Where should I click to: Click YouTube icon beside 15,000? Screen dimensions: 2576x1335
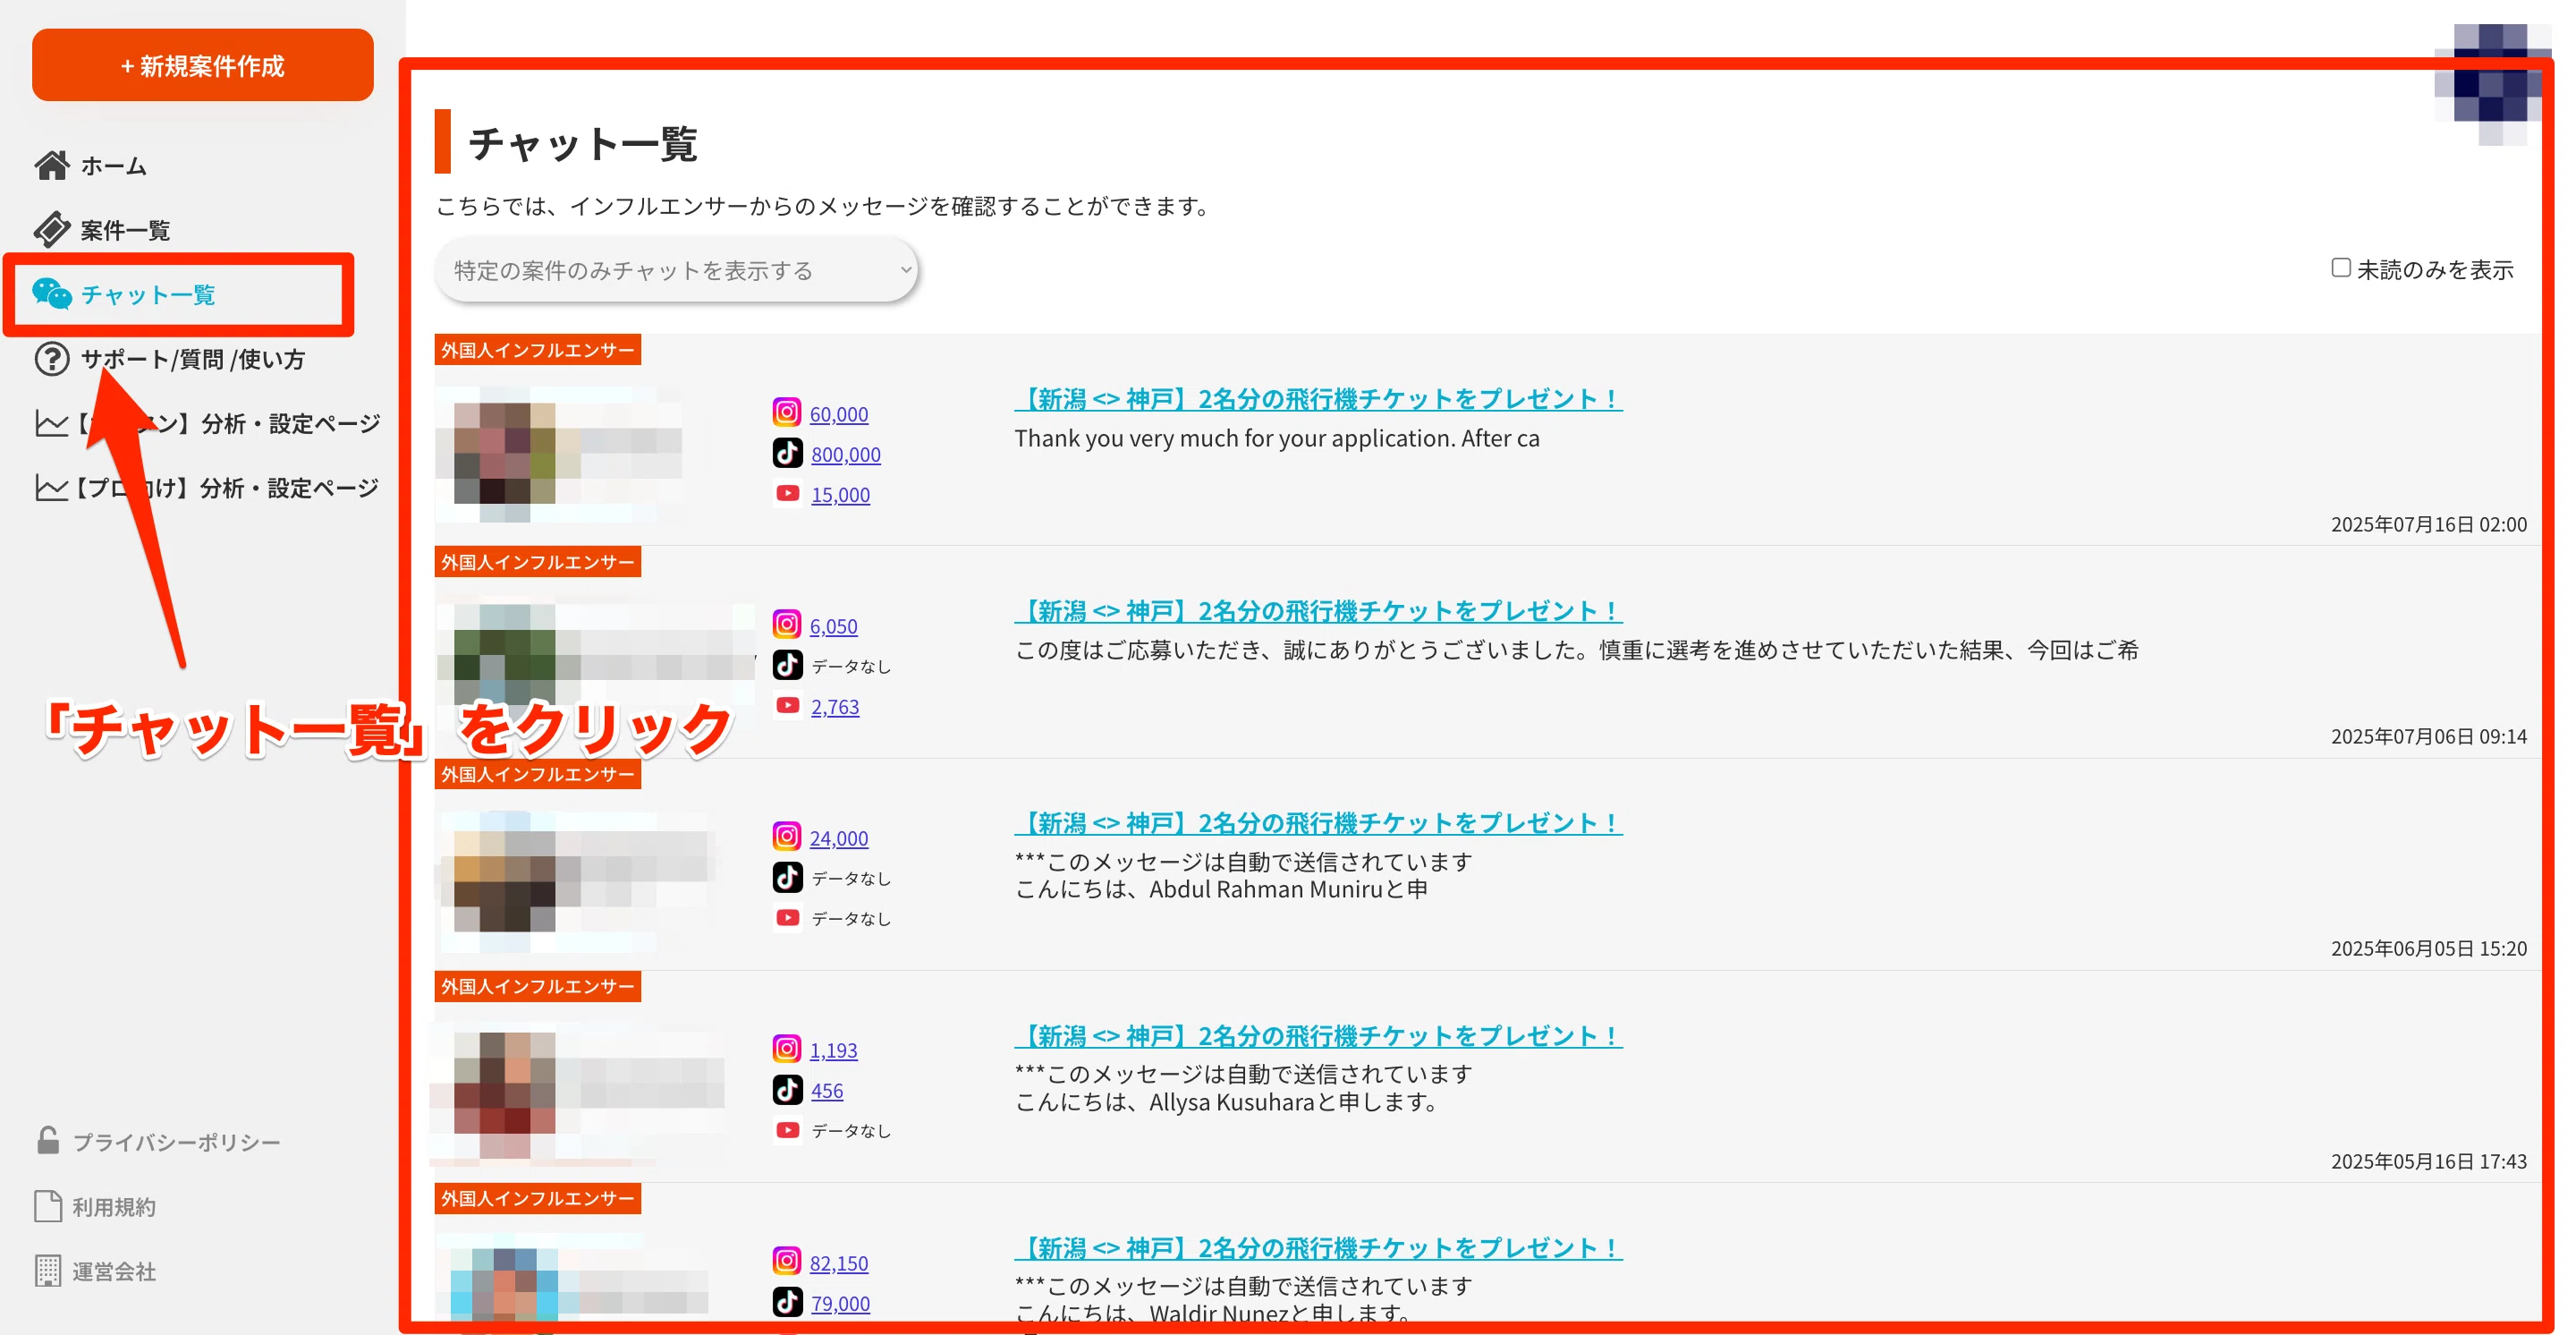787,493
